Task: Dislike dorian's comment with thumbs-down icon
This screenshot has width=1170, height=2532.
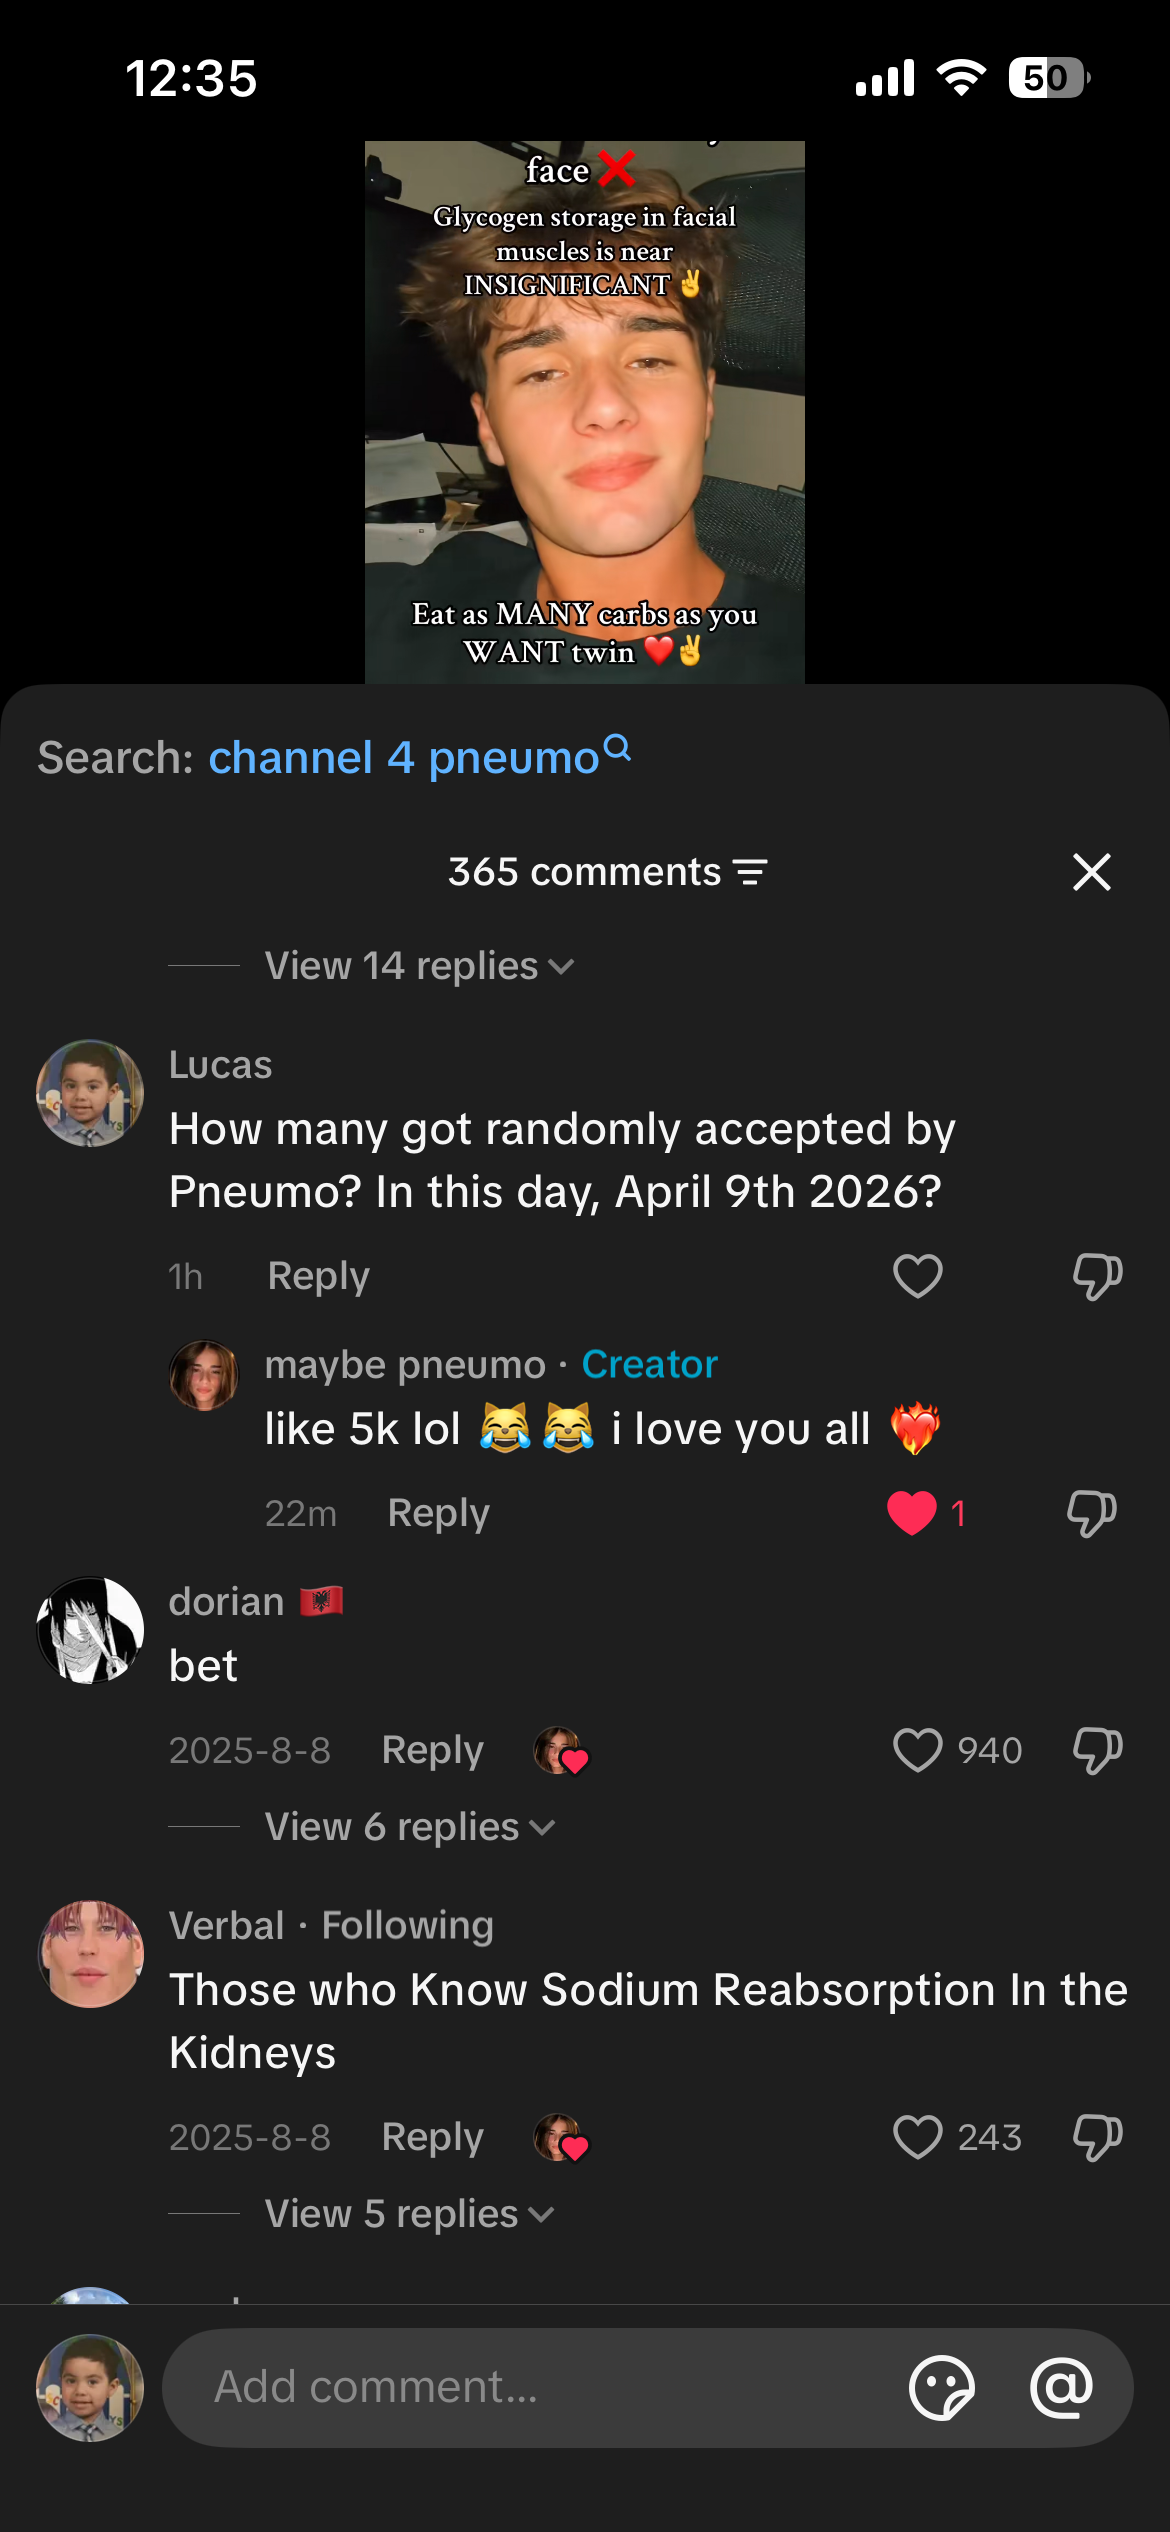Action: [1097, 1750]
